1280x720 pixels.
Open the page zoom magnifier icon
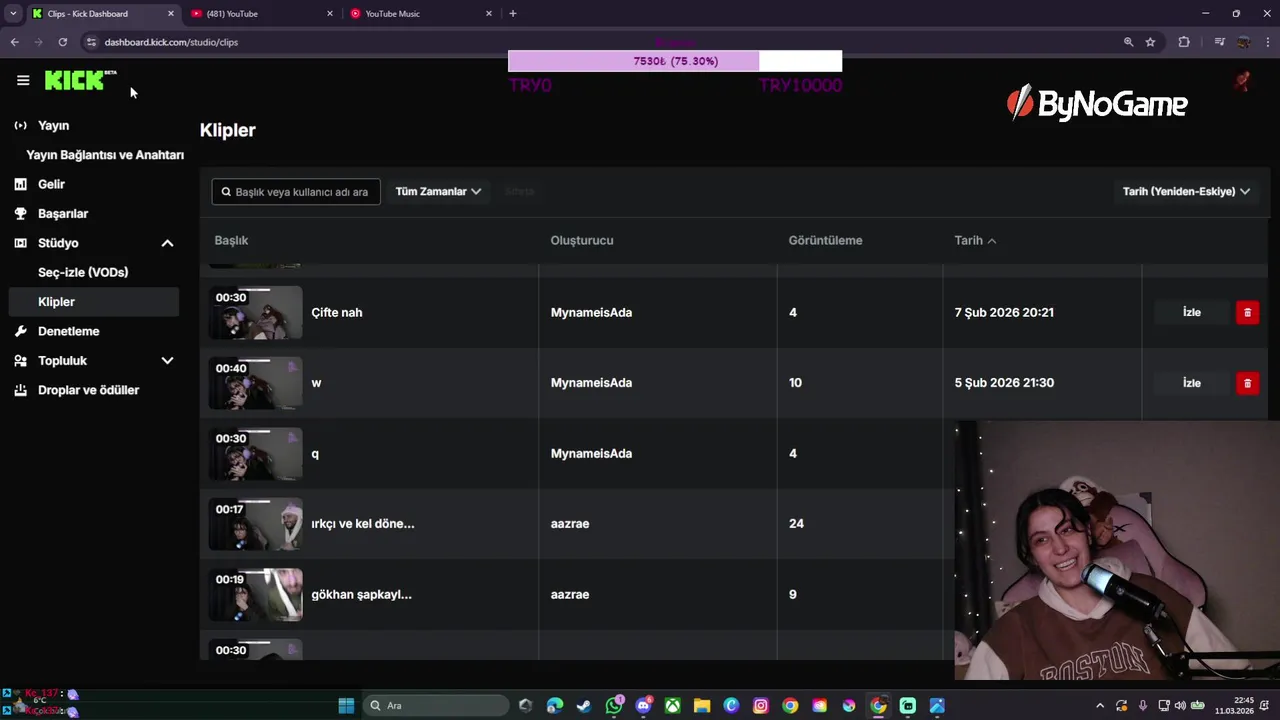point(1128,42)
